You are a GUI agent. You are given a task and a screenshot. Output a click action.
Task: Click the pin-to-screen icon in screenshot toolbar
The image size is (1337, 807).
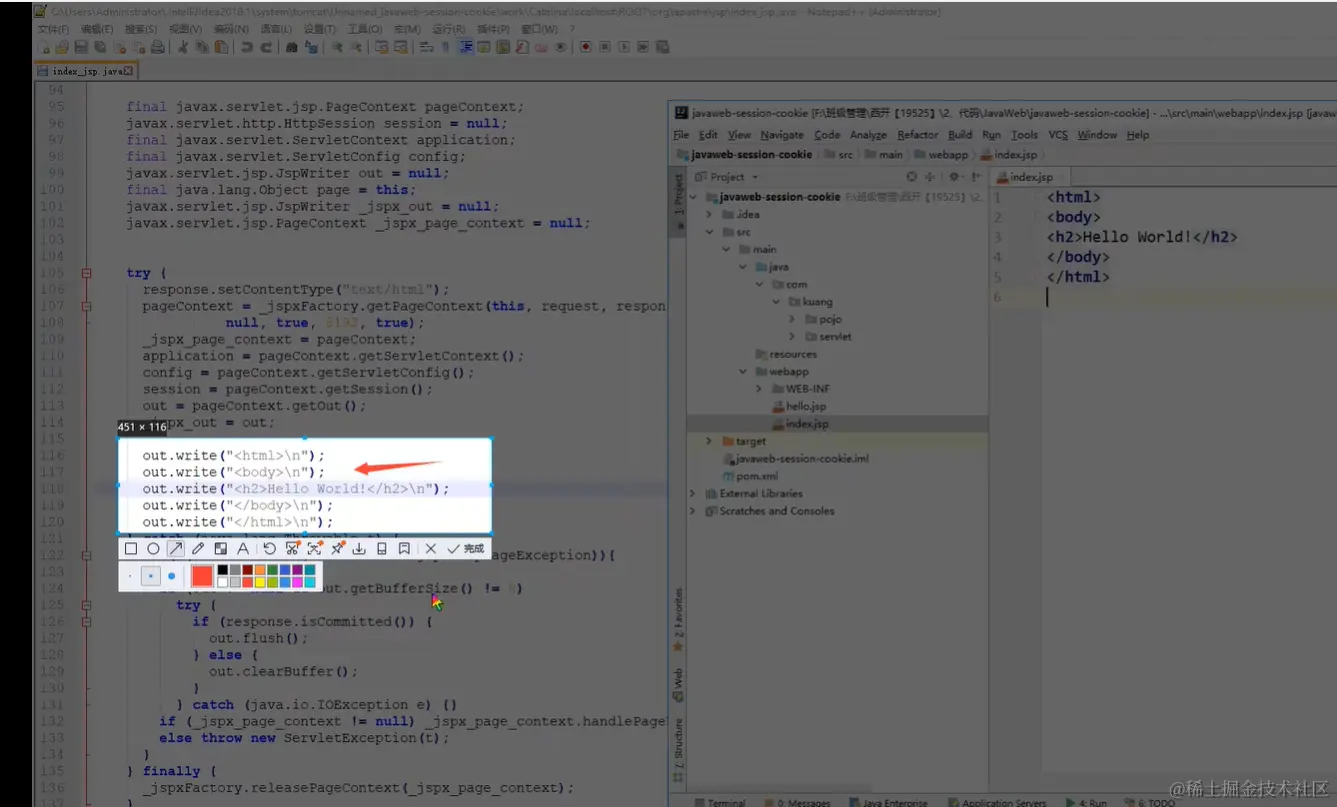(x=338, y=549)
